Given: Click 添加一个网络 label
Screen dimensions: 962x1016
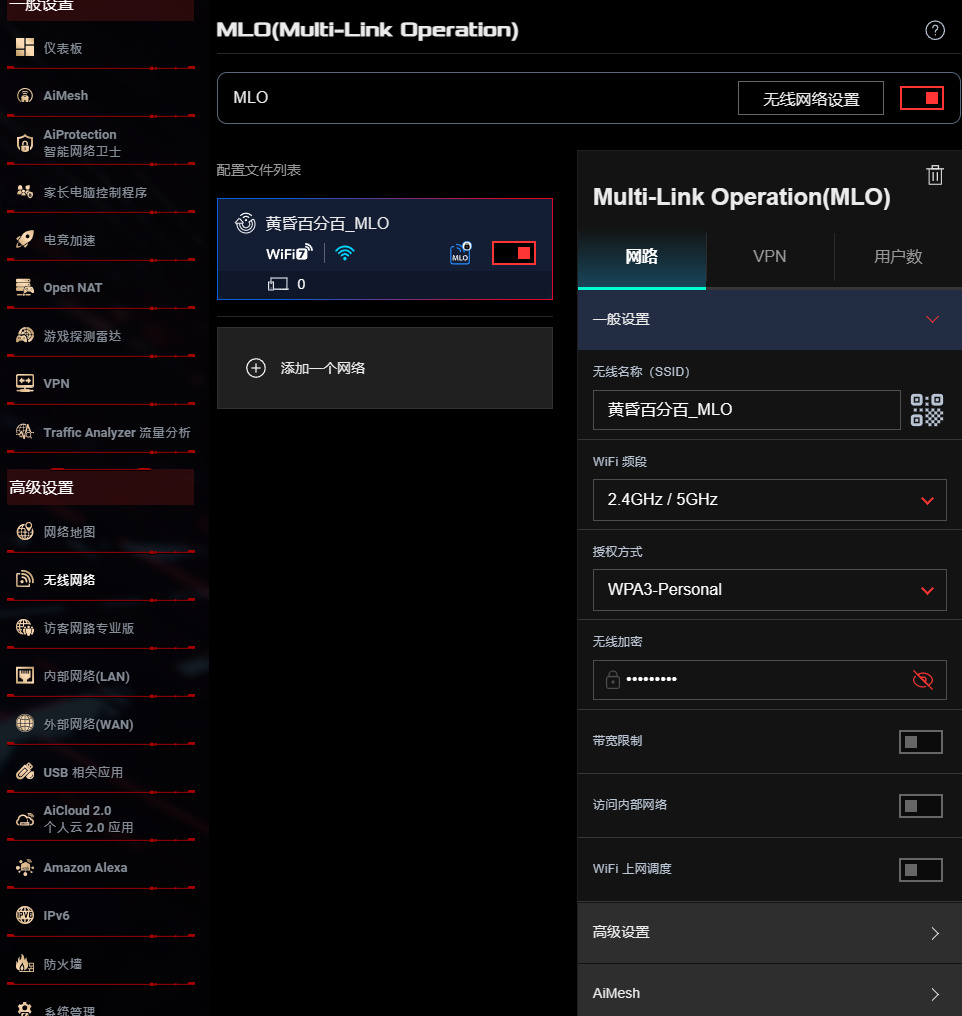Looking at the screenshot, I should [323, 368].
